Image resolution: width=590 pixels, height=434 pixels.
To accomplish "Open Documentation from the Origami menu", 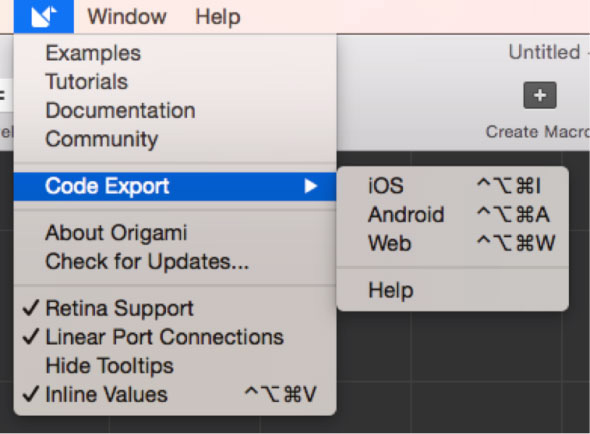I will point(175,111).
